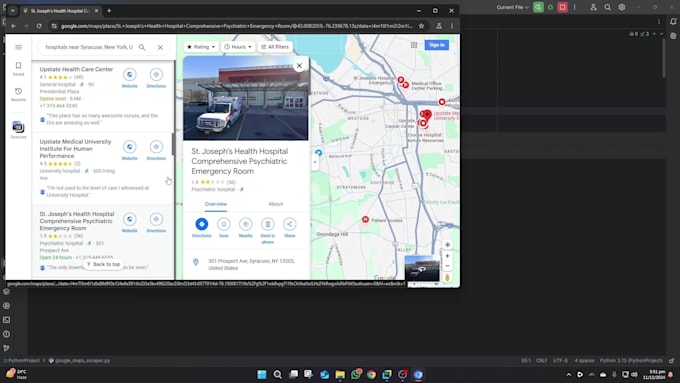680x383 pixels.
Task: Open Search Everywhere in the IDE
Action: 608,7
